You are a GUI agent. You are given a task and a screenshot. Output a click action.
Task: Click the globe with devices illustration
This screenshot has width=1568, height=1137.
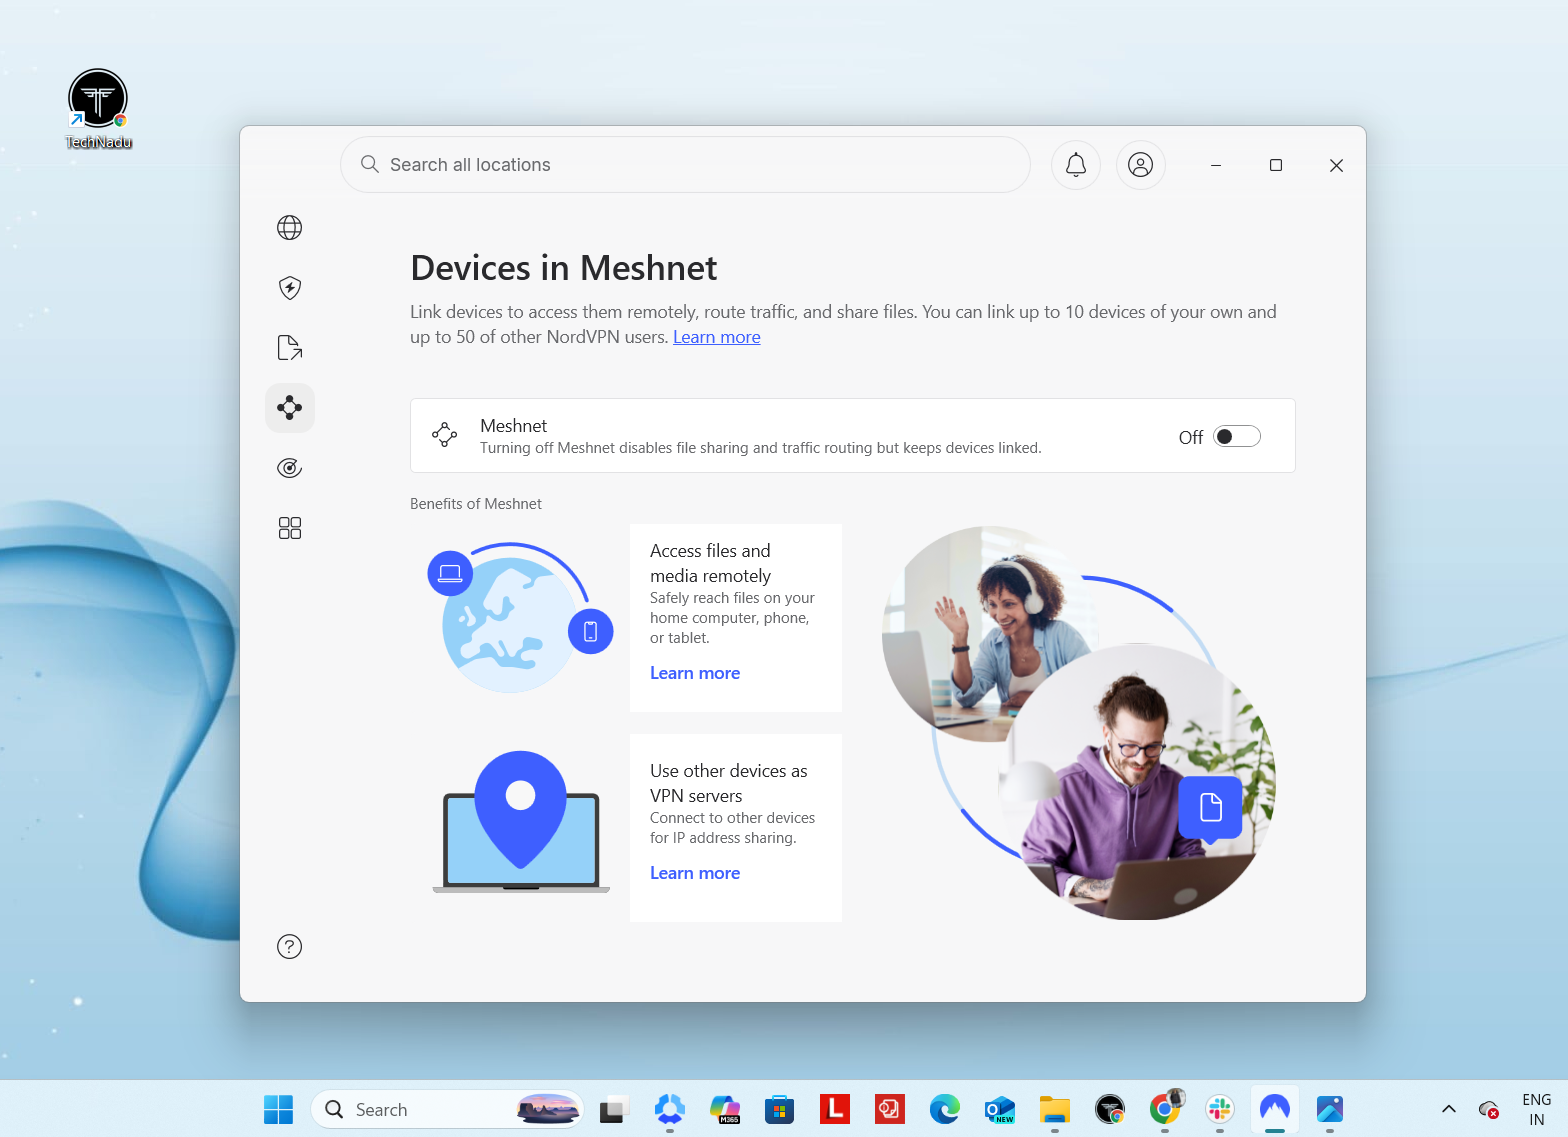tap(520, 618)
